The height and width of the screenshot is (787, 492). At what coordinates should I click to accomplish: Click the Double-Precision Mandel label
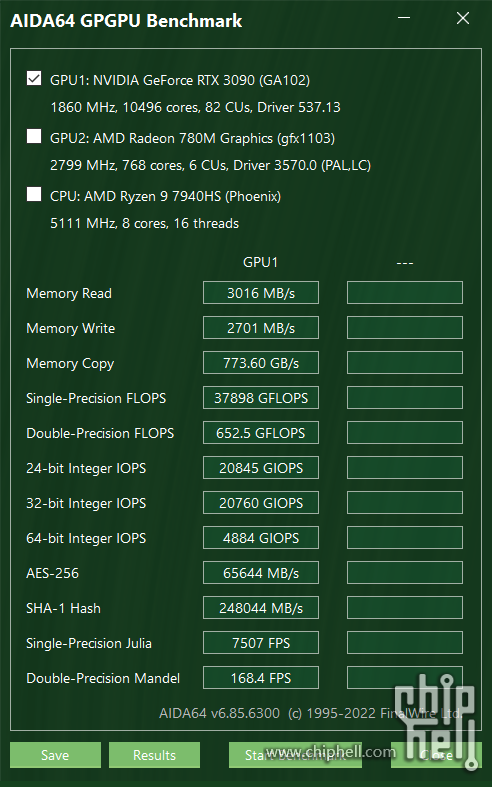click(103, 679)
